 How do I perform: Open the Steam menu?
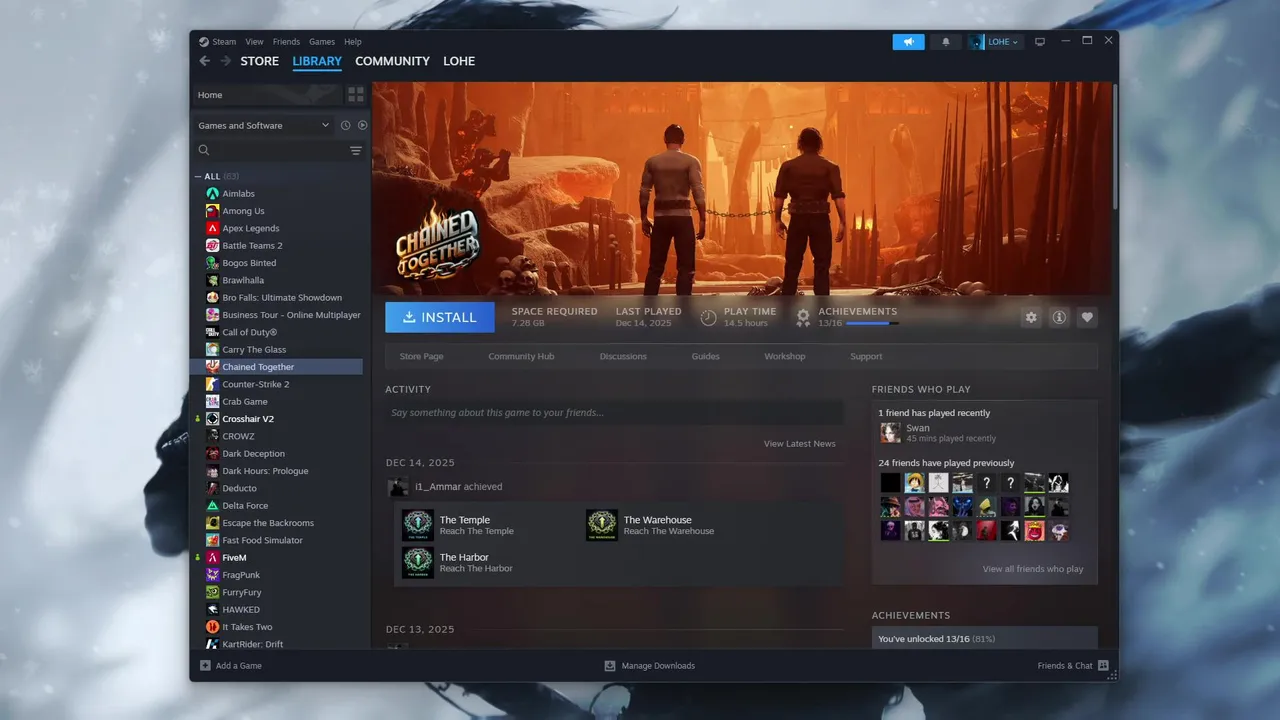tap(224, 42)
